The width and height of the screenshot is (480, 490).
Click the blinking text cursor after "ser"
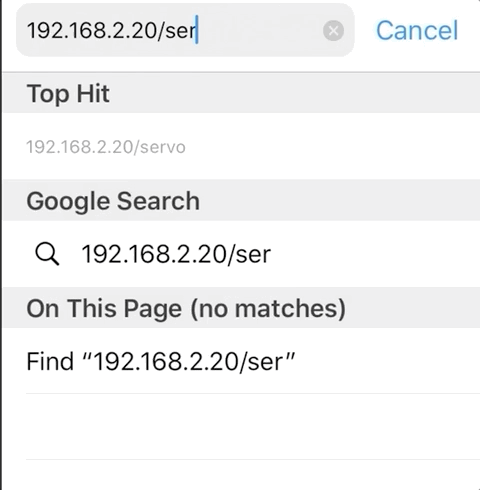[197, 30]
